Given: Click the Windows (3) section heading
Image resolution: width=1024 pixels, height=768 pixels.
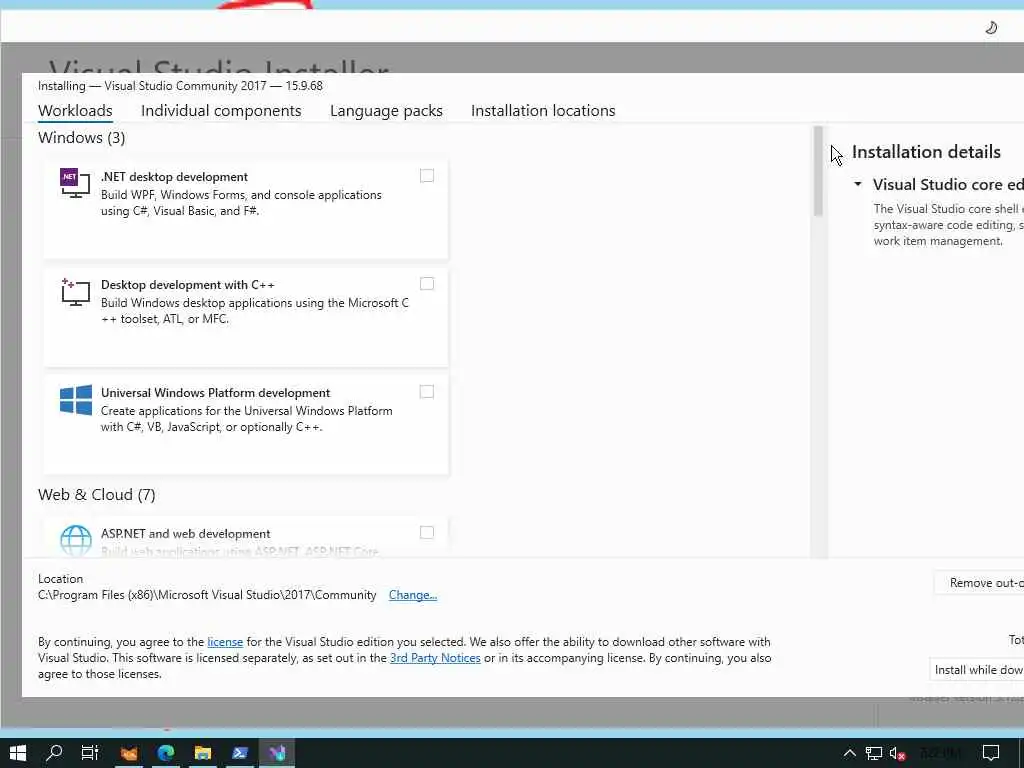Looking at the screenshot, I should [x=82, y=138].
